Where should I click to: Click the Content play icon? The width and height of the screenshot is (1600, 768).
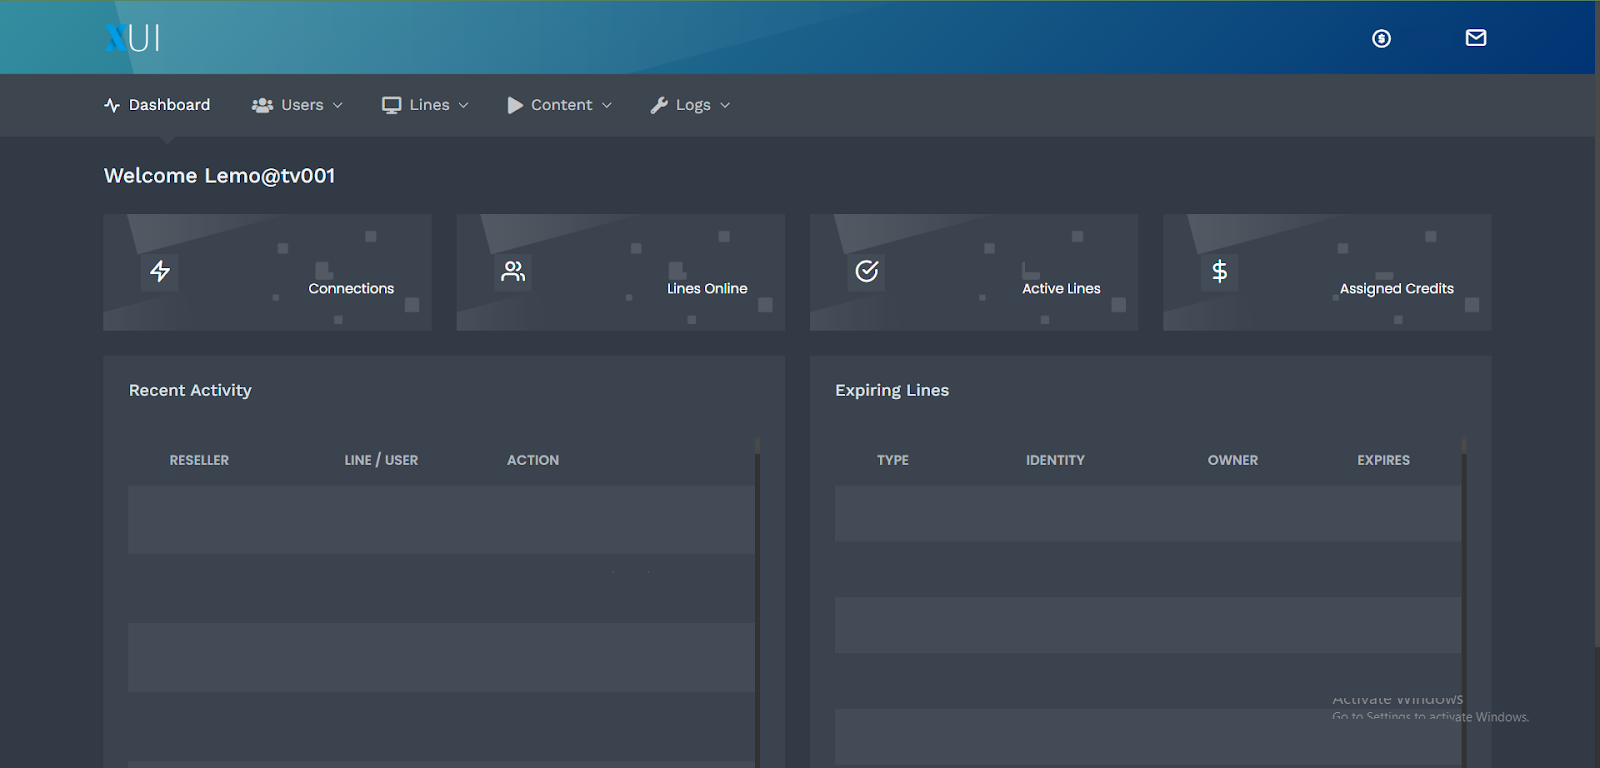[515, 105]
